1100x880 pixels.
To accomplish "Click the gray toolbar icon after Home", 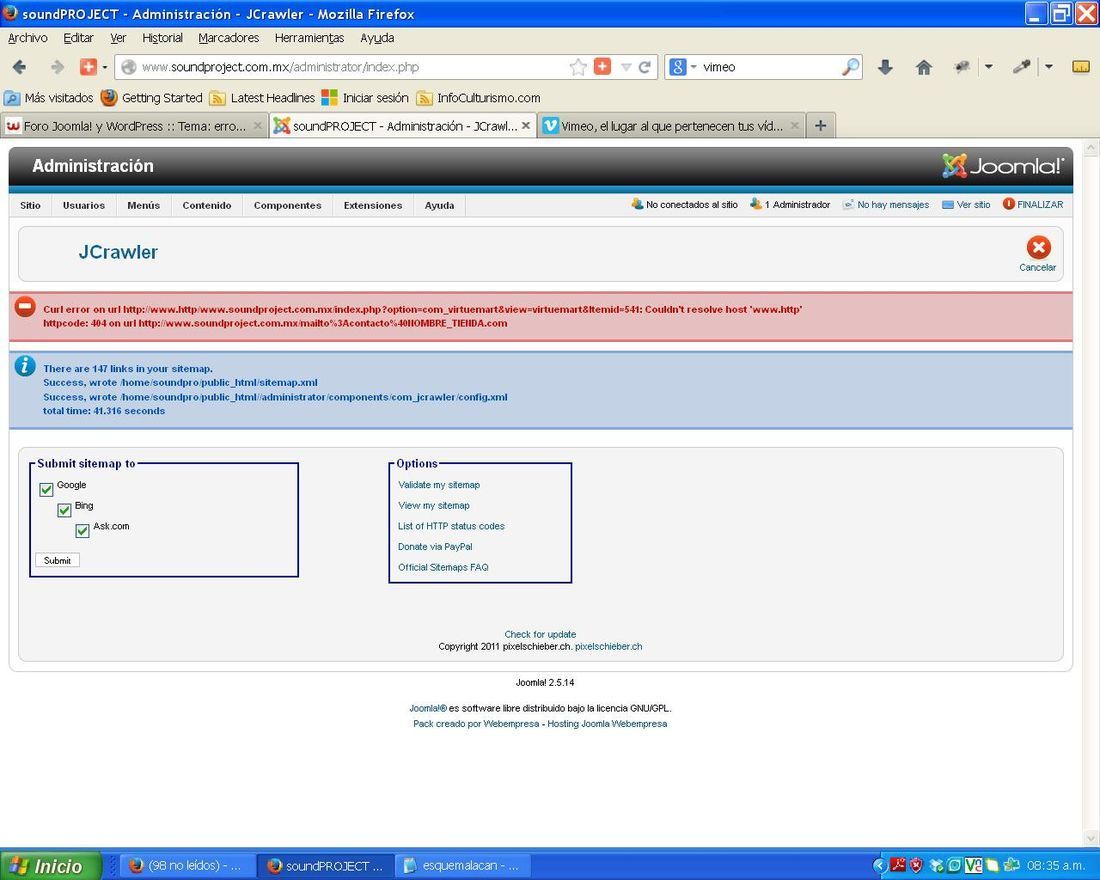I will click(x=961, y=67).
